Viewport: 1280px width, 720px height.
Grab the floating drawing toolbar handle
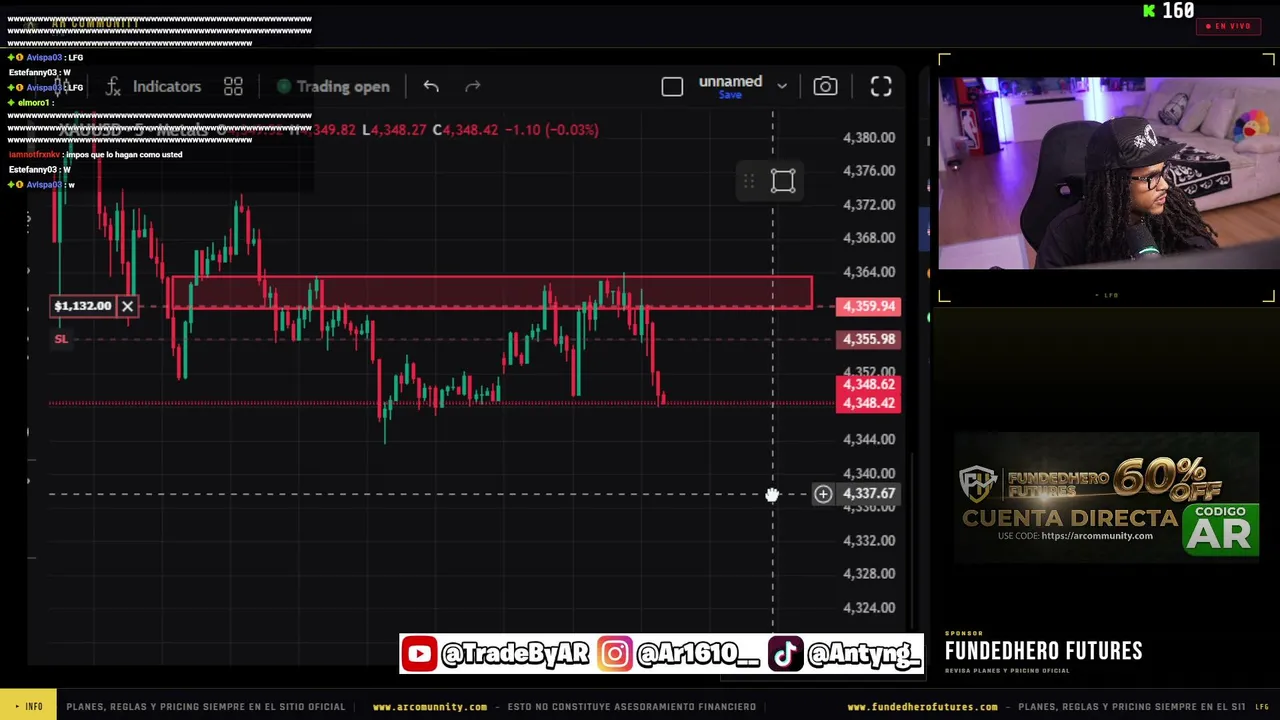point(749,181)
